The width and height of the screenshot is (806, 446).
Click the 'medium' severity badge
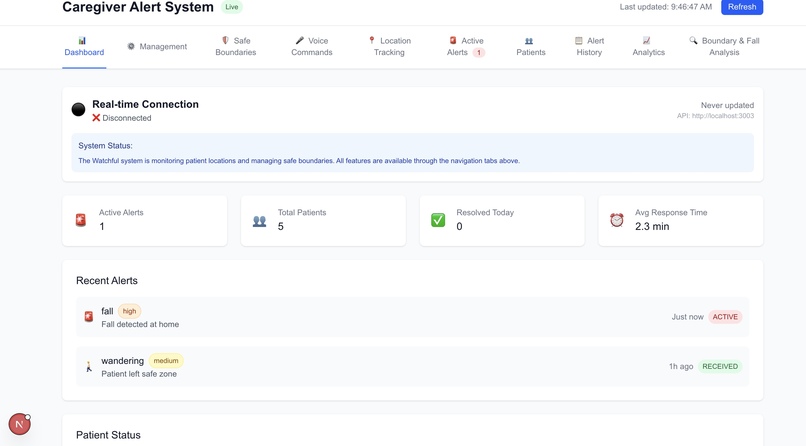point(166,361)
